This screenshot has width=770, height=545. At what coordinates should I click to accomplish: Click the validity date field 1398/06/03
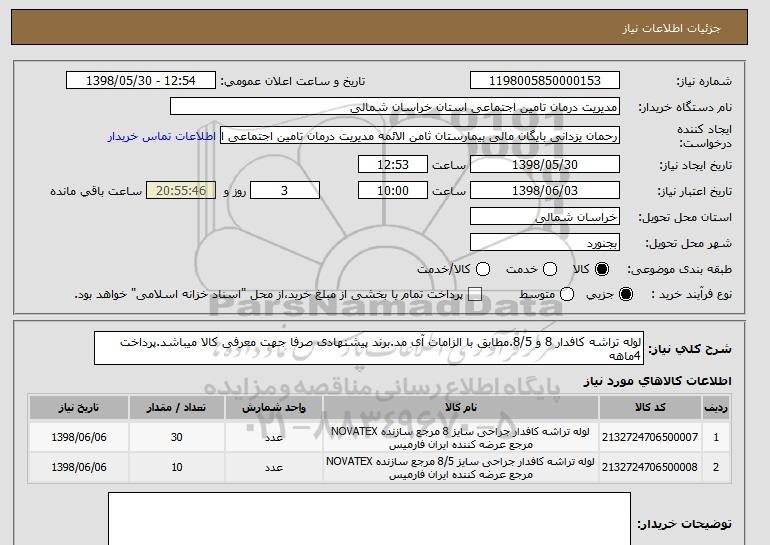pos(545,190)
